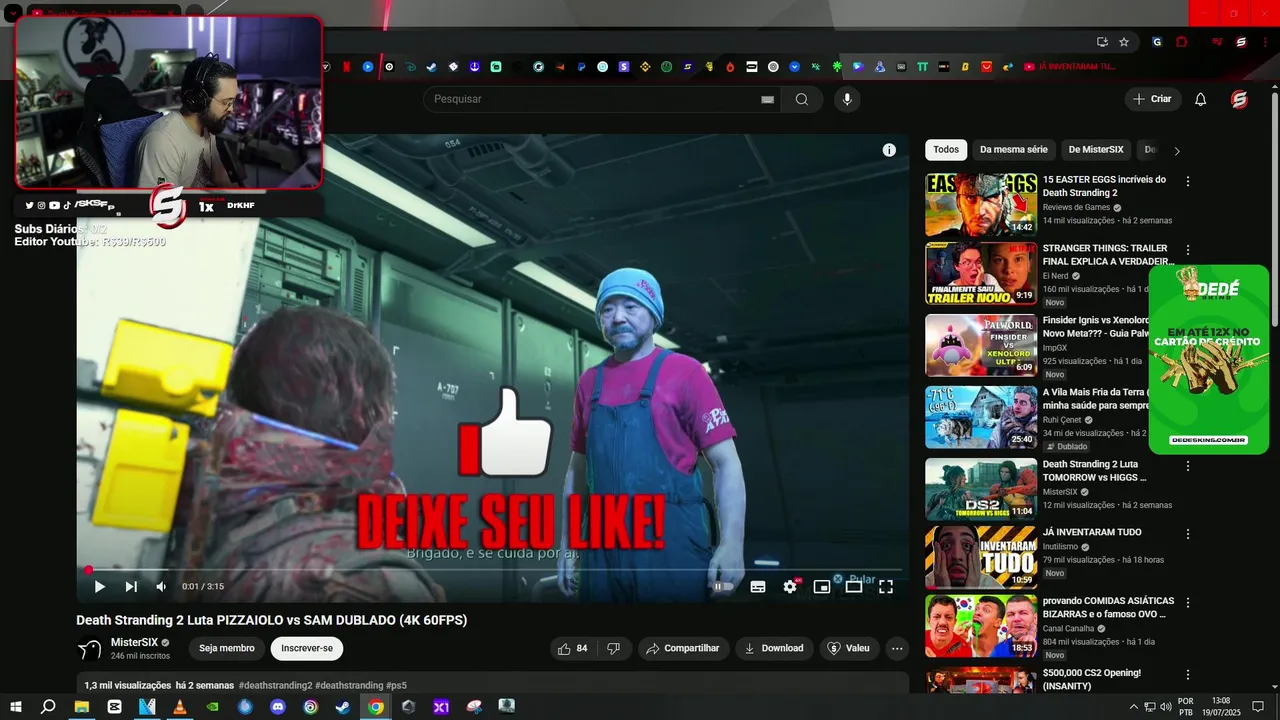Viewport: 1280px width, 720px height.
Task: Start voice search with microphone
Action: [847, 99]
